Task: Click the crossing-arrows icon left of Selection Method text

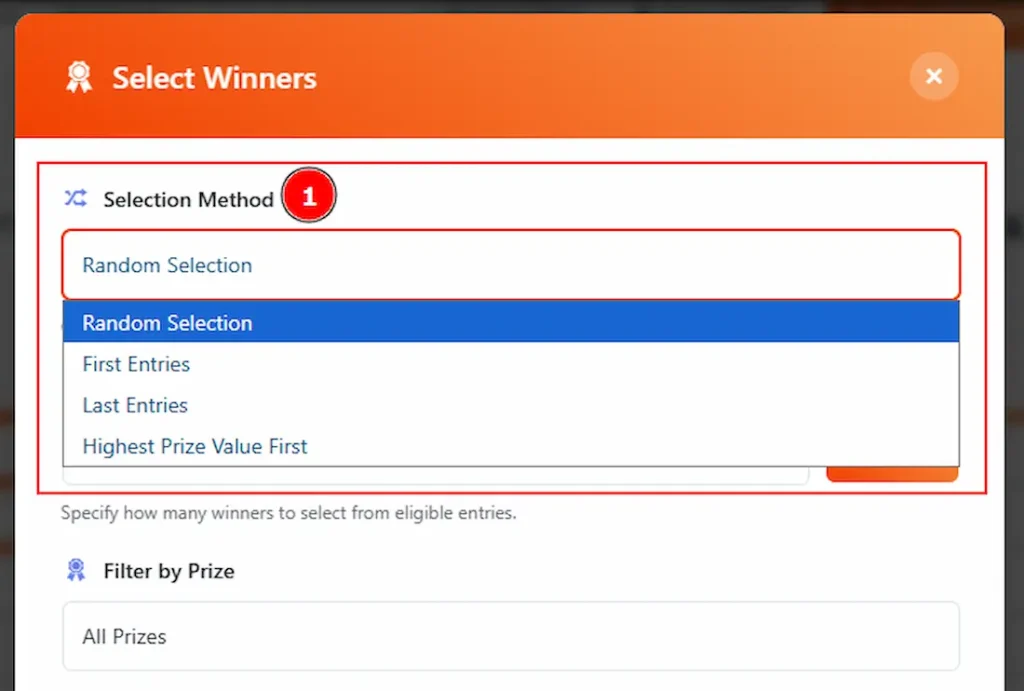Action: (74, 199)
